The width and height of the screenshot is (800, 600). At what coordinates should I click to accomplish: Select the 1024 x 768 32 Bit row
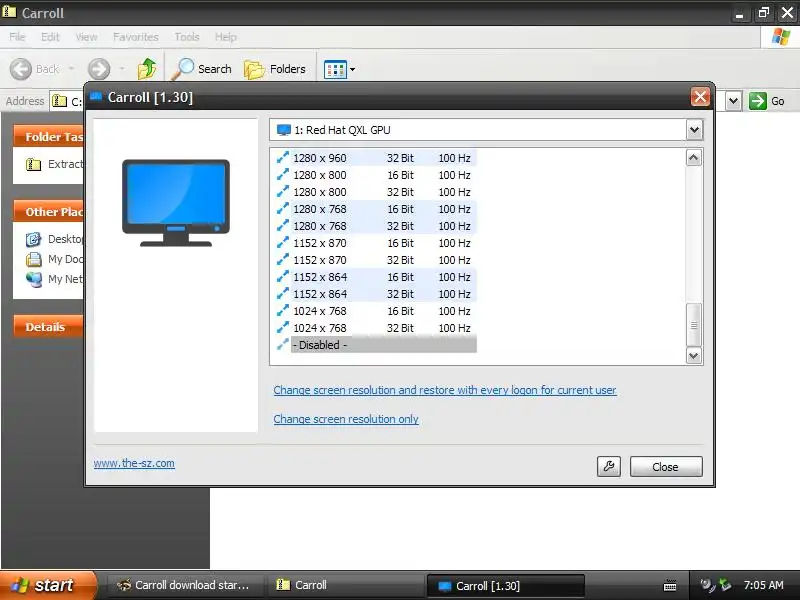click(376, 328)
